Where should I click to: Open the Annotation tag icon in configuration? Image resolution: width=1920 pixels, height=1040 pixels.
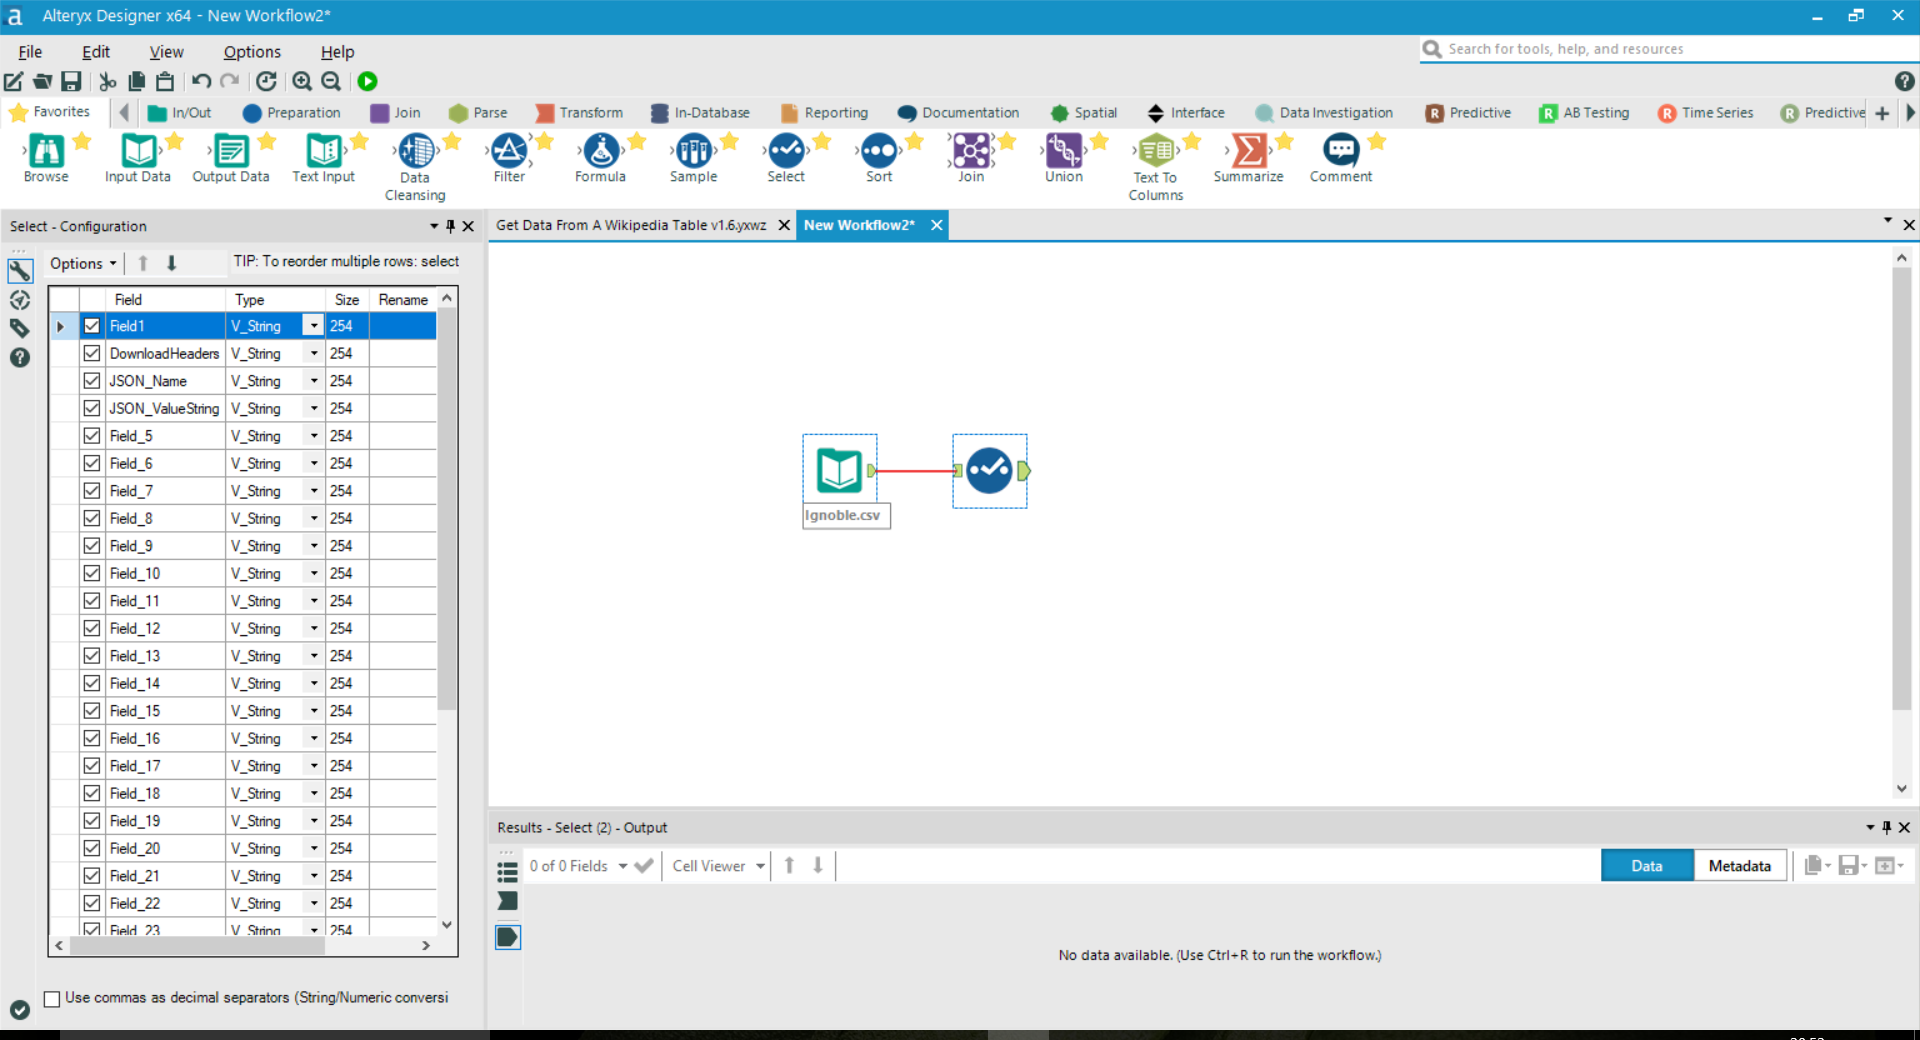click(x=20, y=328)
